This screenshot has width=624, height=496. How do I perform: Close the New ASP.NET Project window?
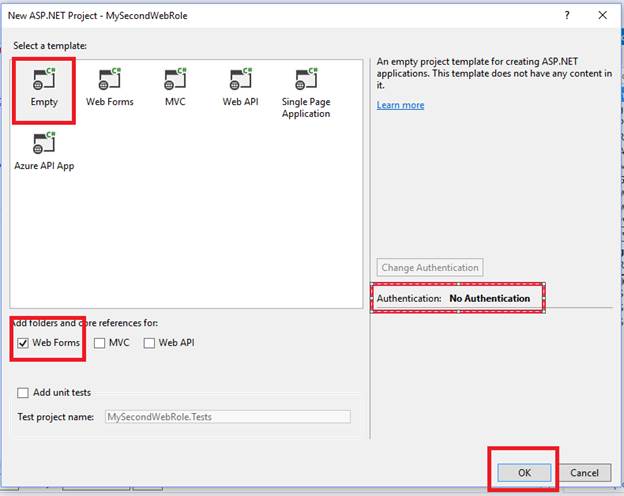pyautogui.click(x=603, y=15)
